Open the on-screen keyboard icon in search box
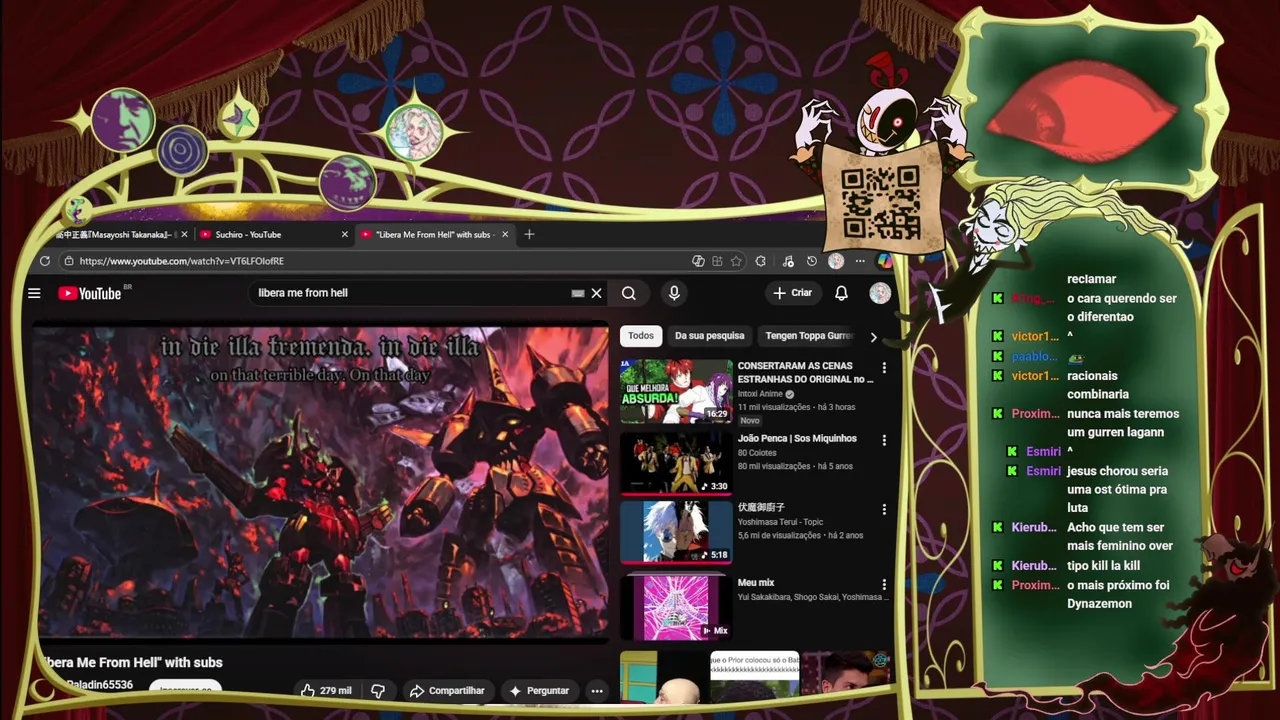 point(577,293)
